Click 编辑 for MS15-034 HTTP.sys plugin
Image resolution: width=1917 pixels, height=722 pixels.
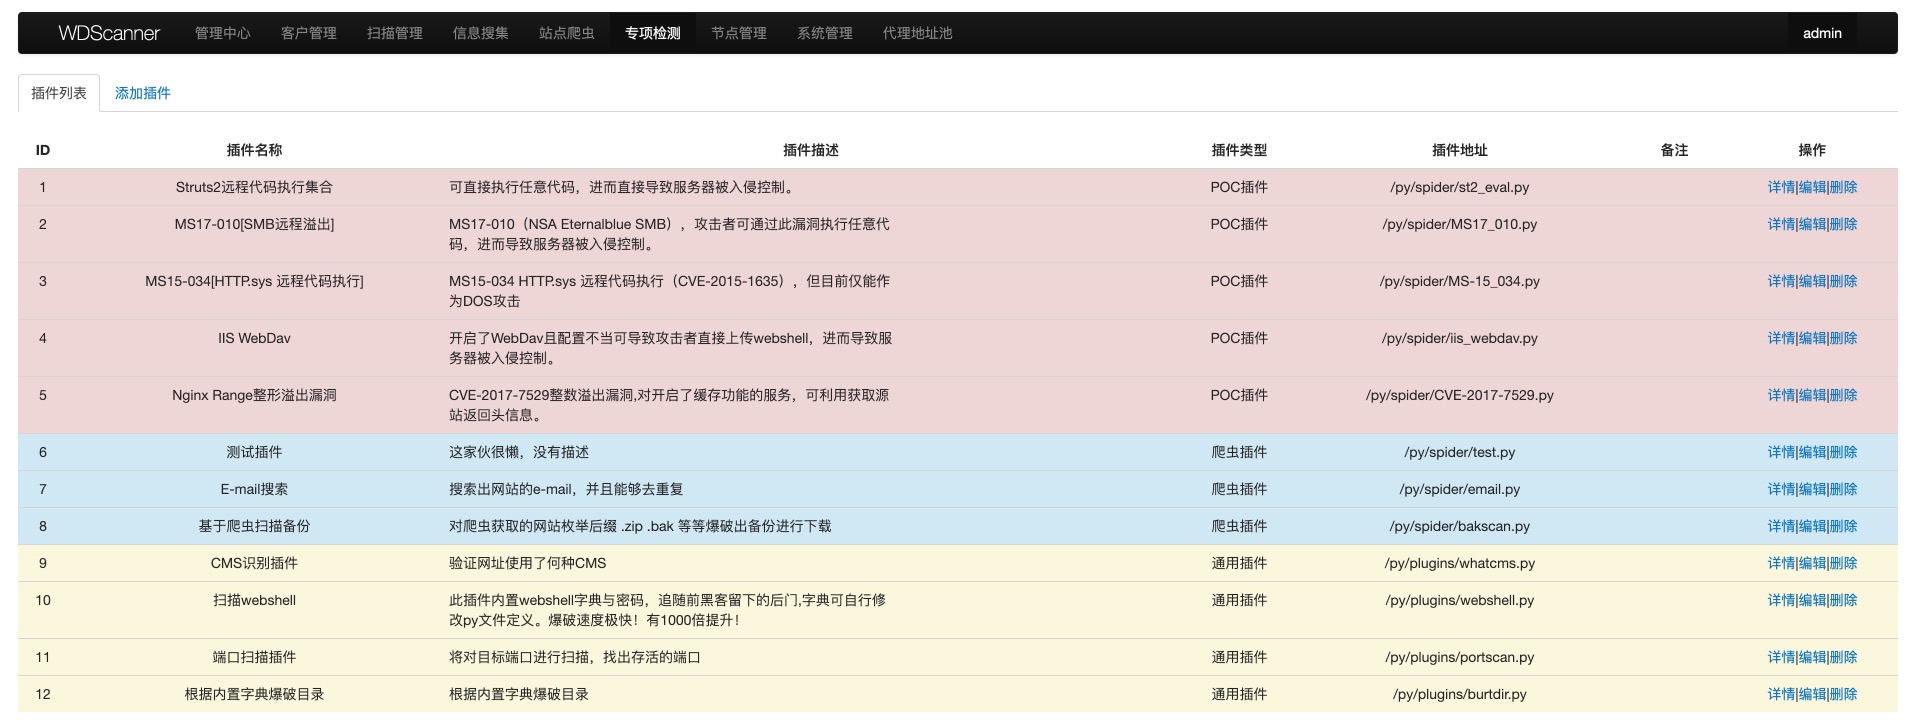[x=1812, y=281]
